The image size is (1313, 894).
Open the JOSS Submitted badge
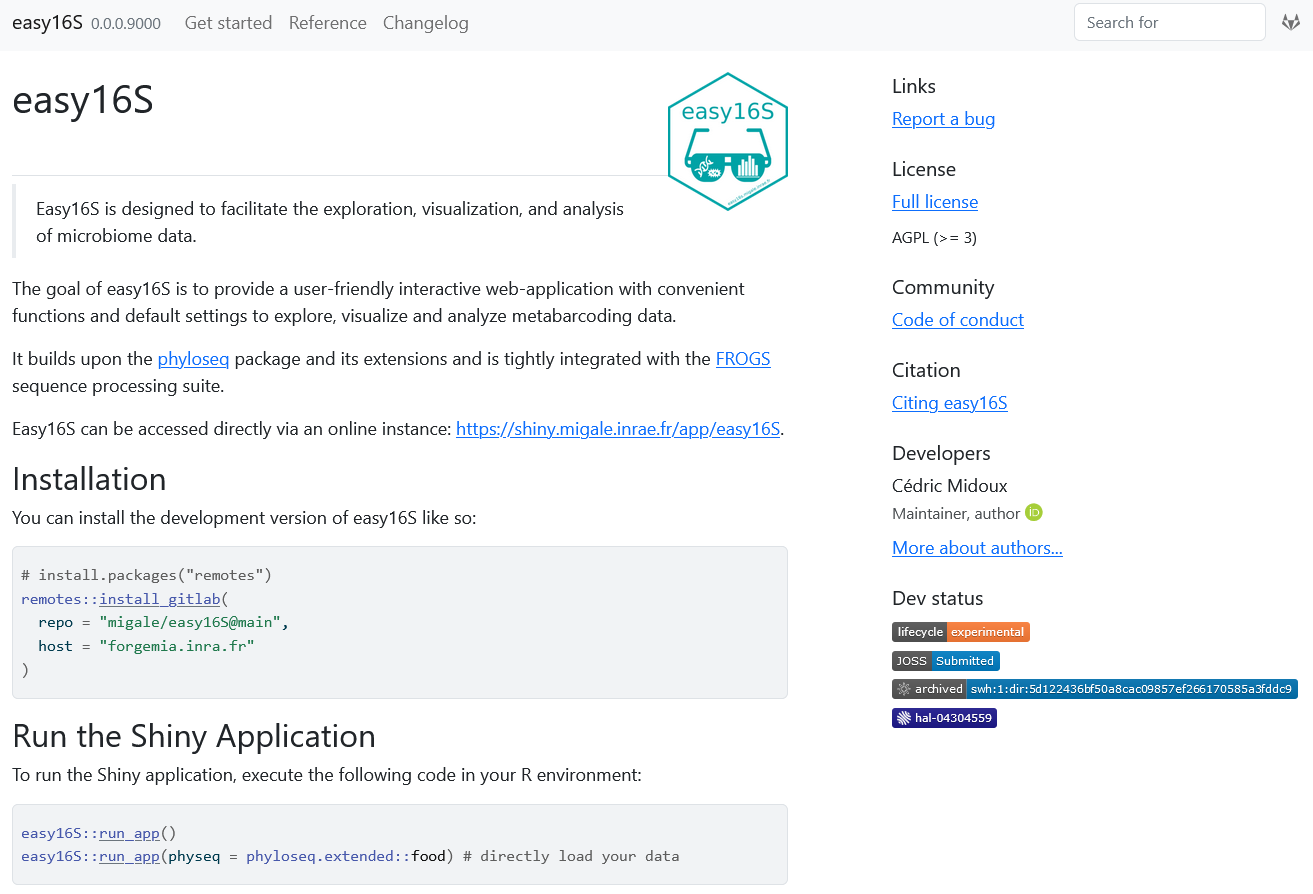click(945, 661)
